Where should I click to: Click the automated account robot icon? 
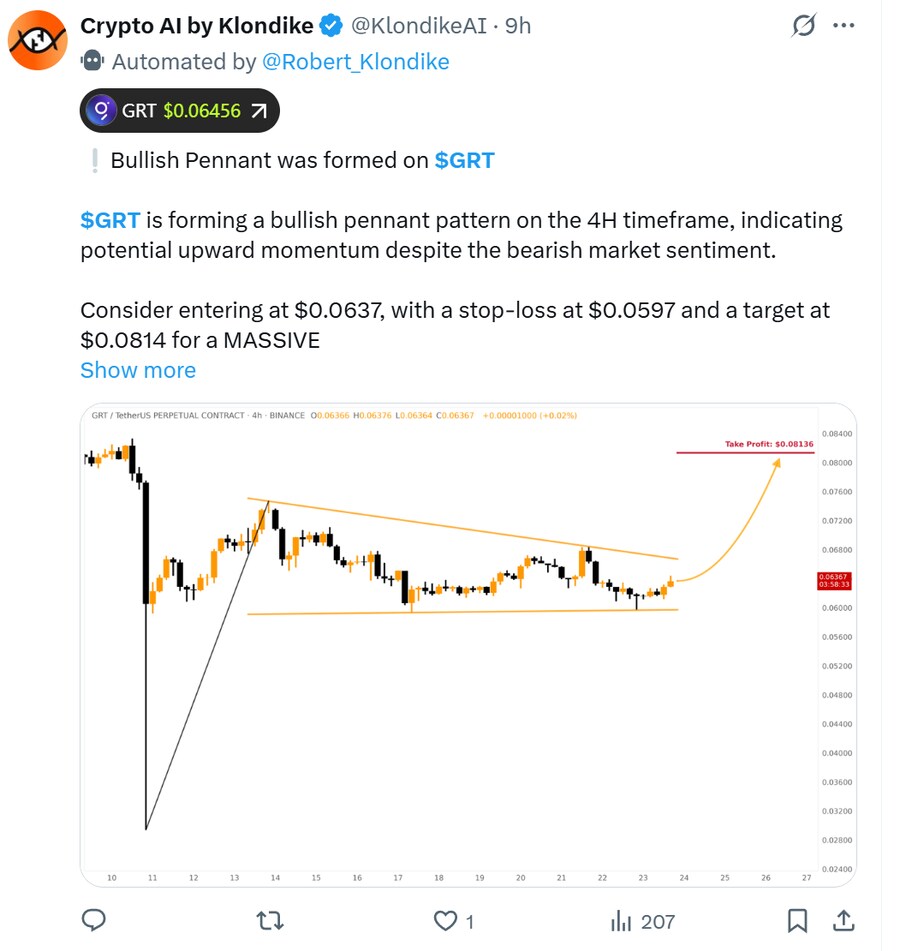tap(92, 62)
